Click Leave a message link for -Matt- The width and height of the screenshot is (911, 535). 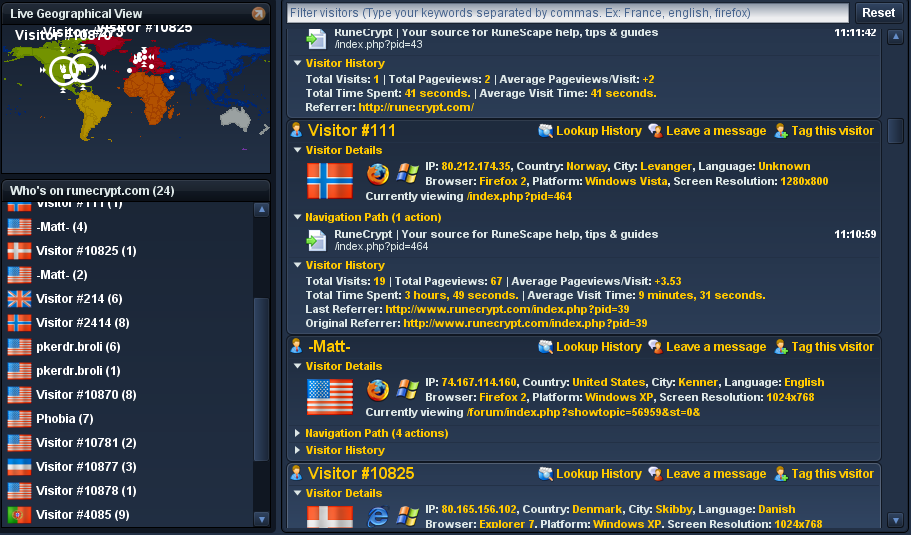pyautogui.click(x=716, y=347)
